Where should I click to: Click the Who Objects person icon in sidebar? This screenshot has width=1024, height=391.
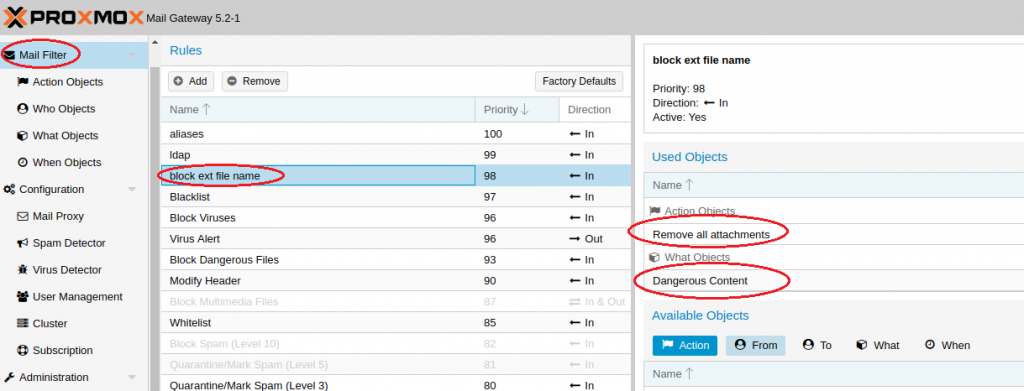[22, 109]
